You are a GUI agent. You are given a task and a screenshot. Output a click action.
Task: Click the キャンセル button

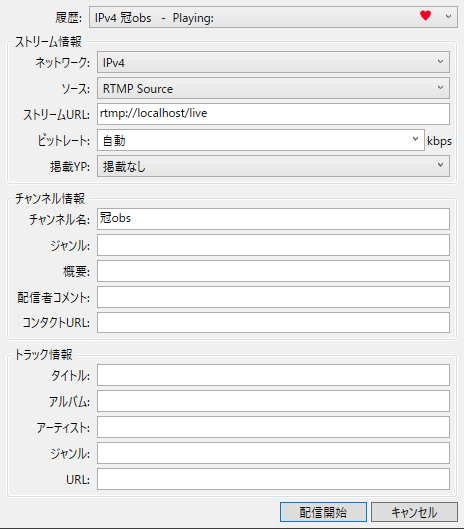click(414, 512)
